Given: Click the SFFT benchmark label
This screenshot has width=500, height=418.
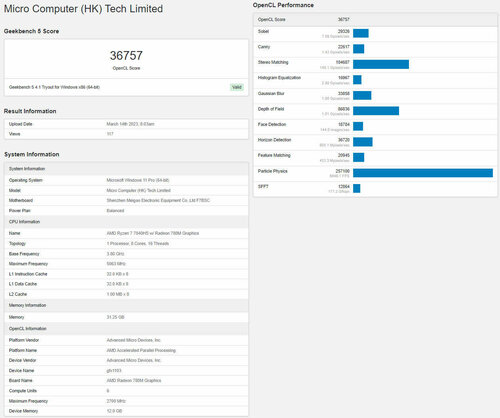Looking at the screenshot, I should pos(263,187).
